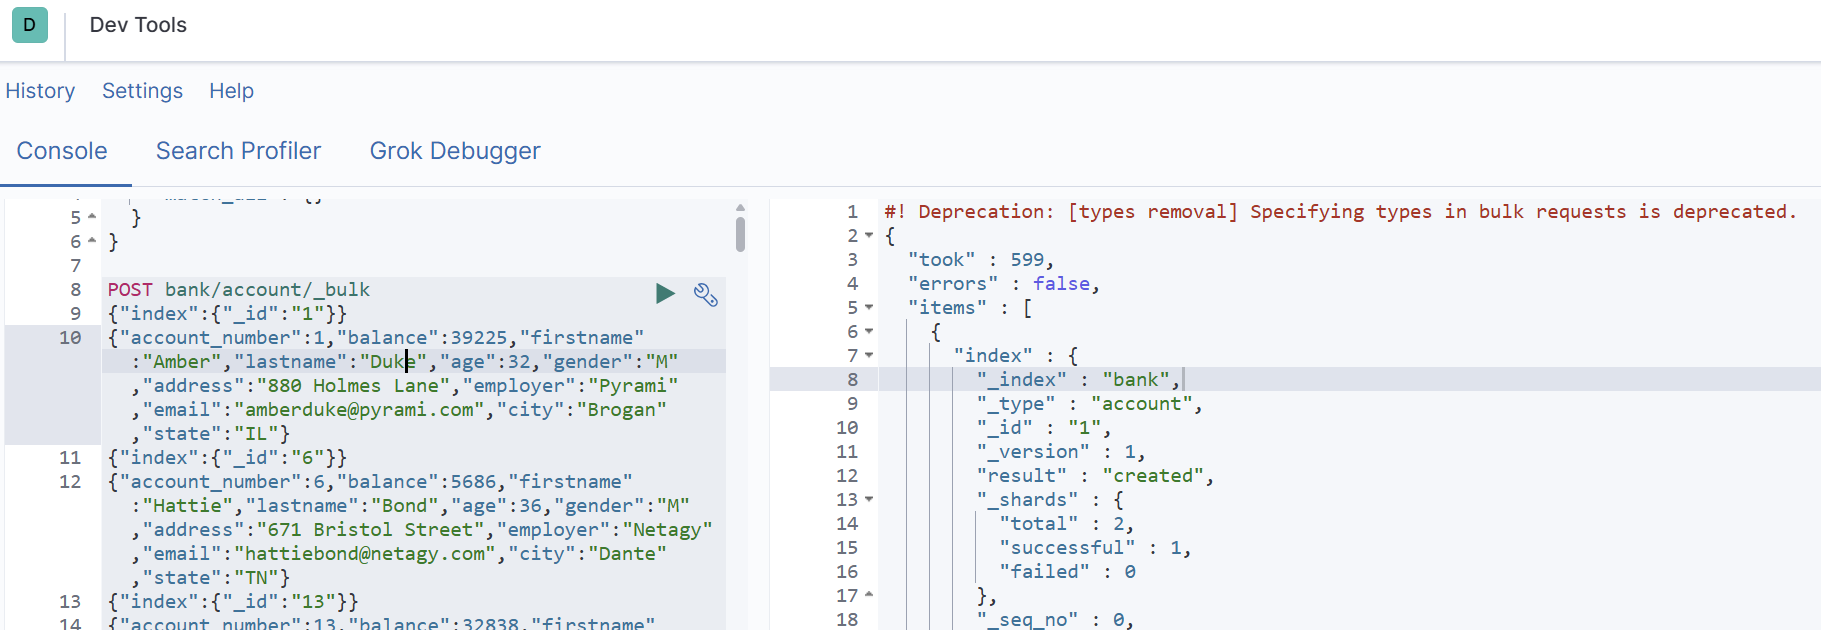1821x630 pixels.
Task: Run the bulk request with play icon
Action: pos(665,293)
